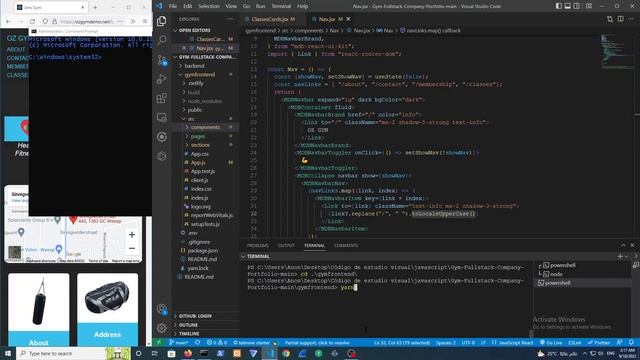Click the Address card in the browser page
Screen dimensions: 640x360
(107, 310)
